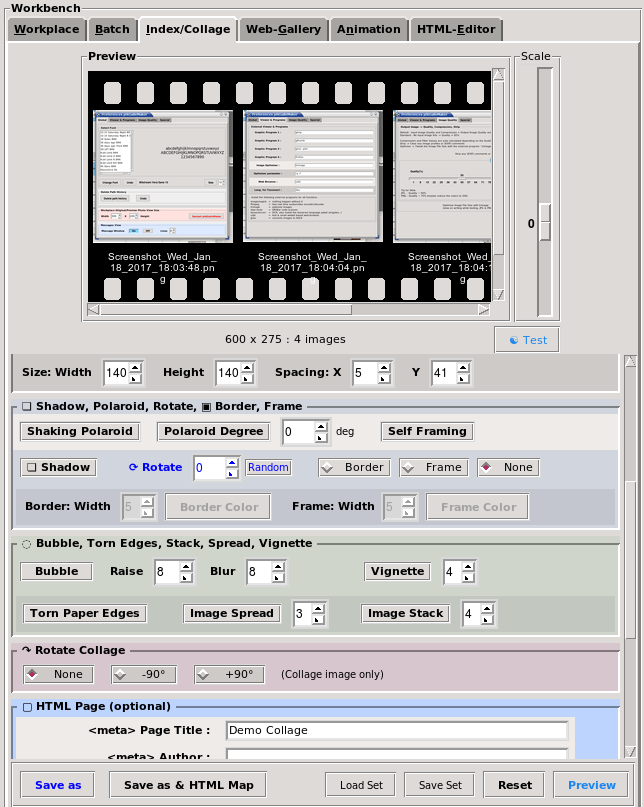Image resolution: width=644 pixels, height=807 pixels.
Task: Click the Reset button
Action: click(514, 785)
